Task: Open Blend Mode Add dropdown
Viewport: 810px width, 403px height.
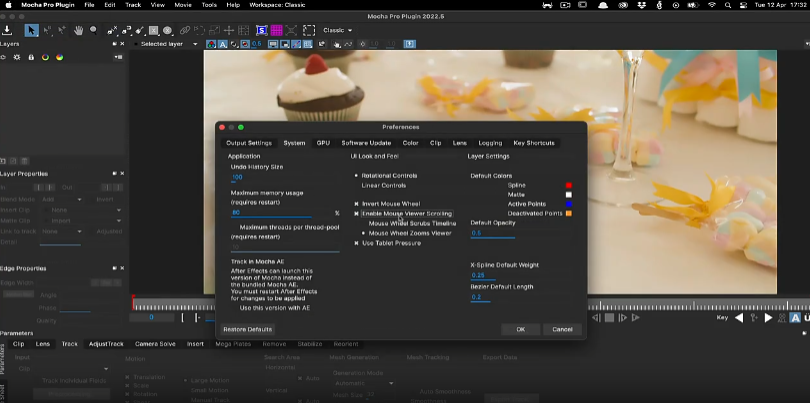Action: [62, 199]
